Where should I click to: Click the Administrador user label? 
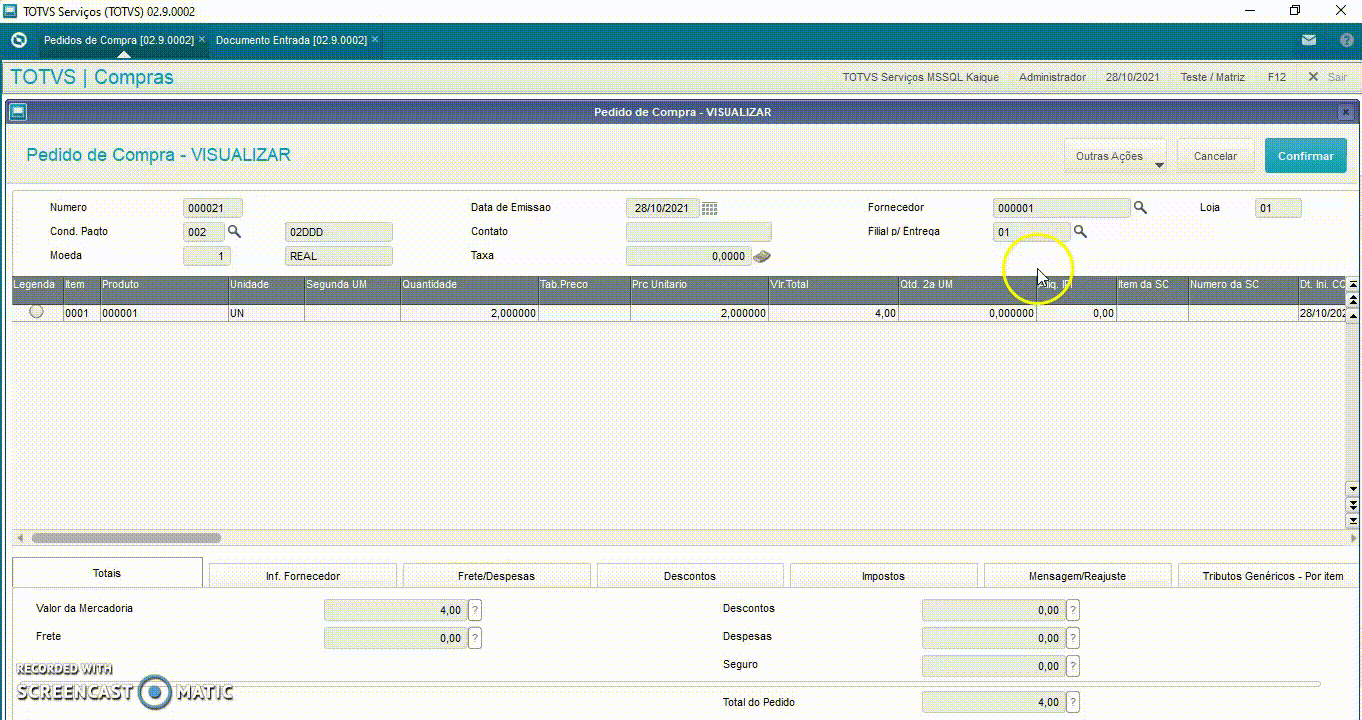[x=1052, y=77]
